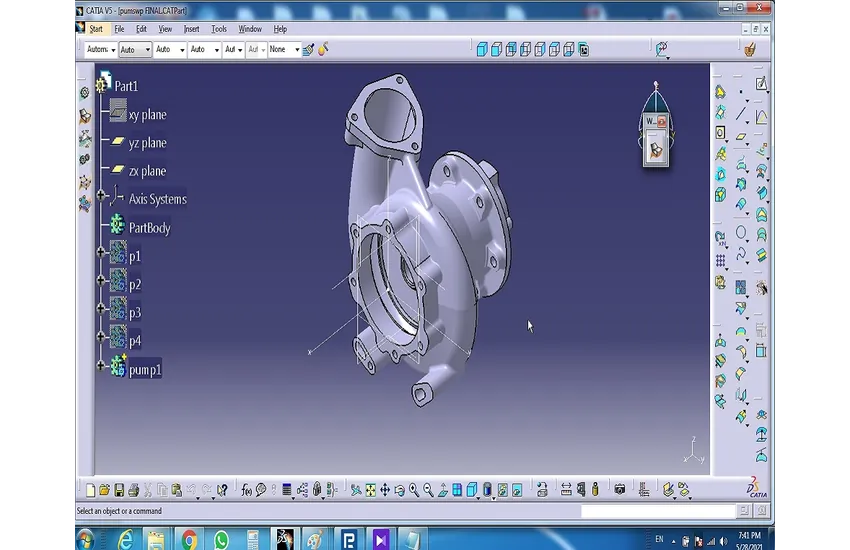The height and width of the screenshot is (550, 850).
Task: Open Google Chrome from the taskbar
Action: tap(189, 540)
